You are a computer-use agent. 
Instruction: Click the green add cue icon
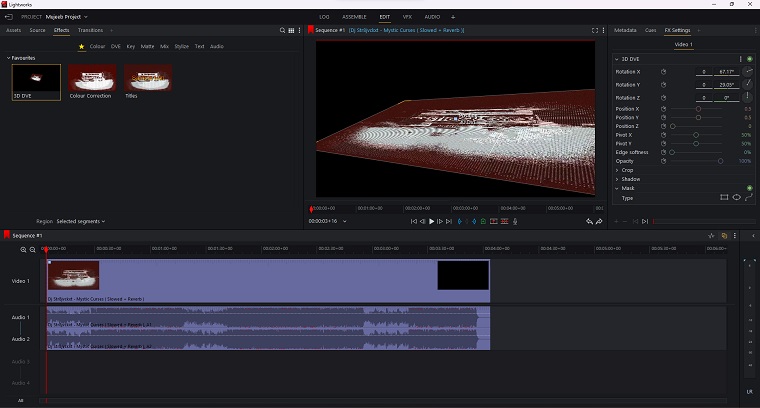pyautogui.click(x=483, y=221)
